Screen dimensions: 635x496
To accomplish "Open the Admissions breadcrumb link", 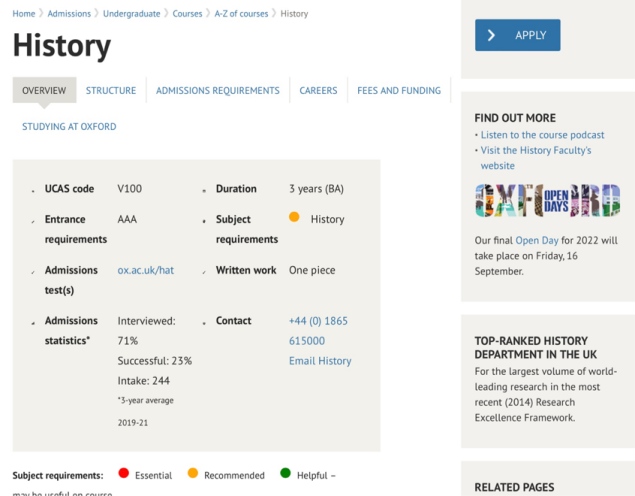I will point(69,14).
